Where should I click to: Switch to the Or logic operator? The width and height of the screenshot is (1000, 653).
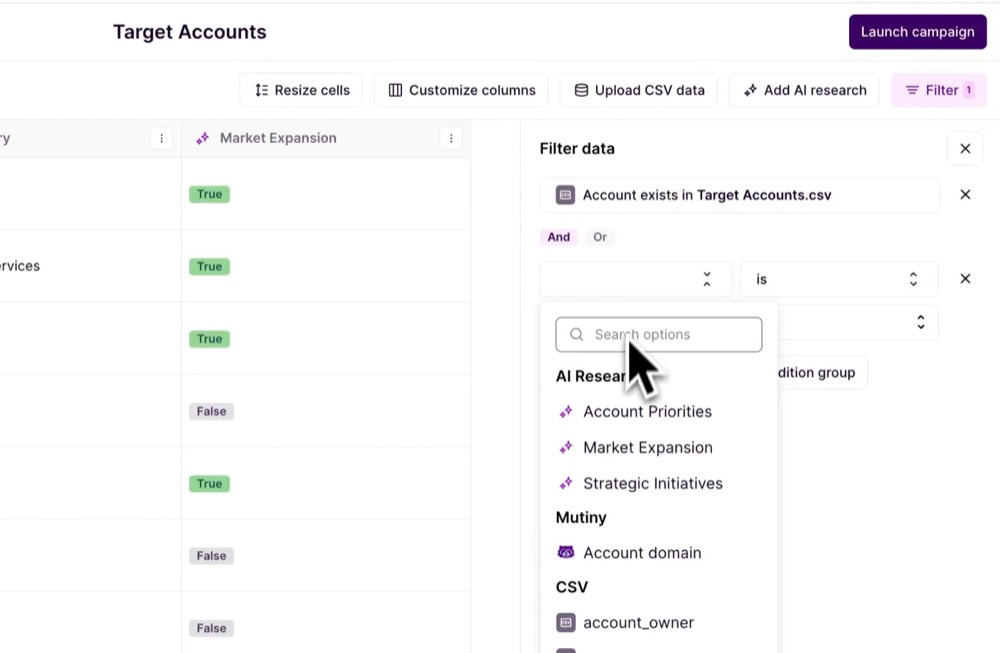pos(599,237)
